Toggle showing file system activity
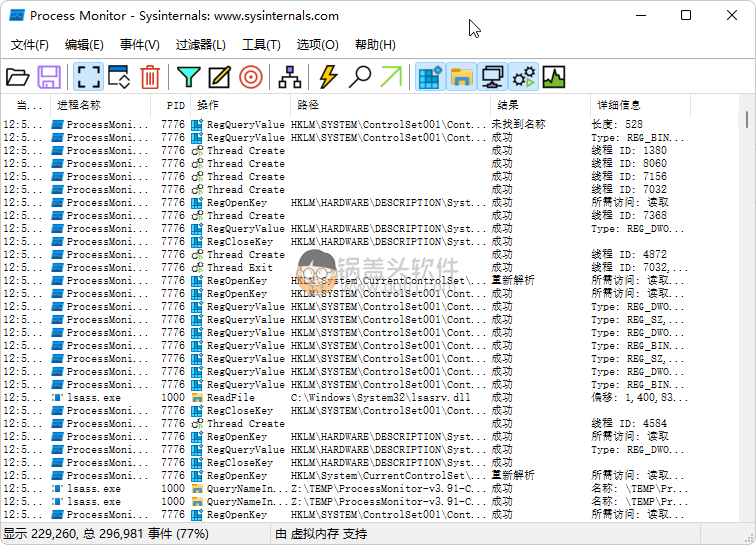Screen dimensions: 756x545 461,77
